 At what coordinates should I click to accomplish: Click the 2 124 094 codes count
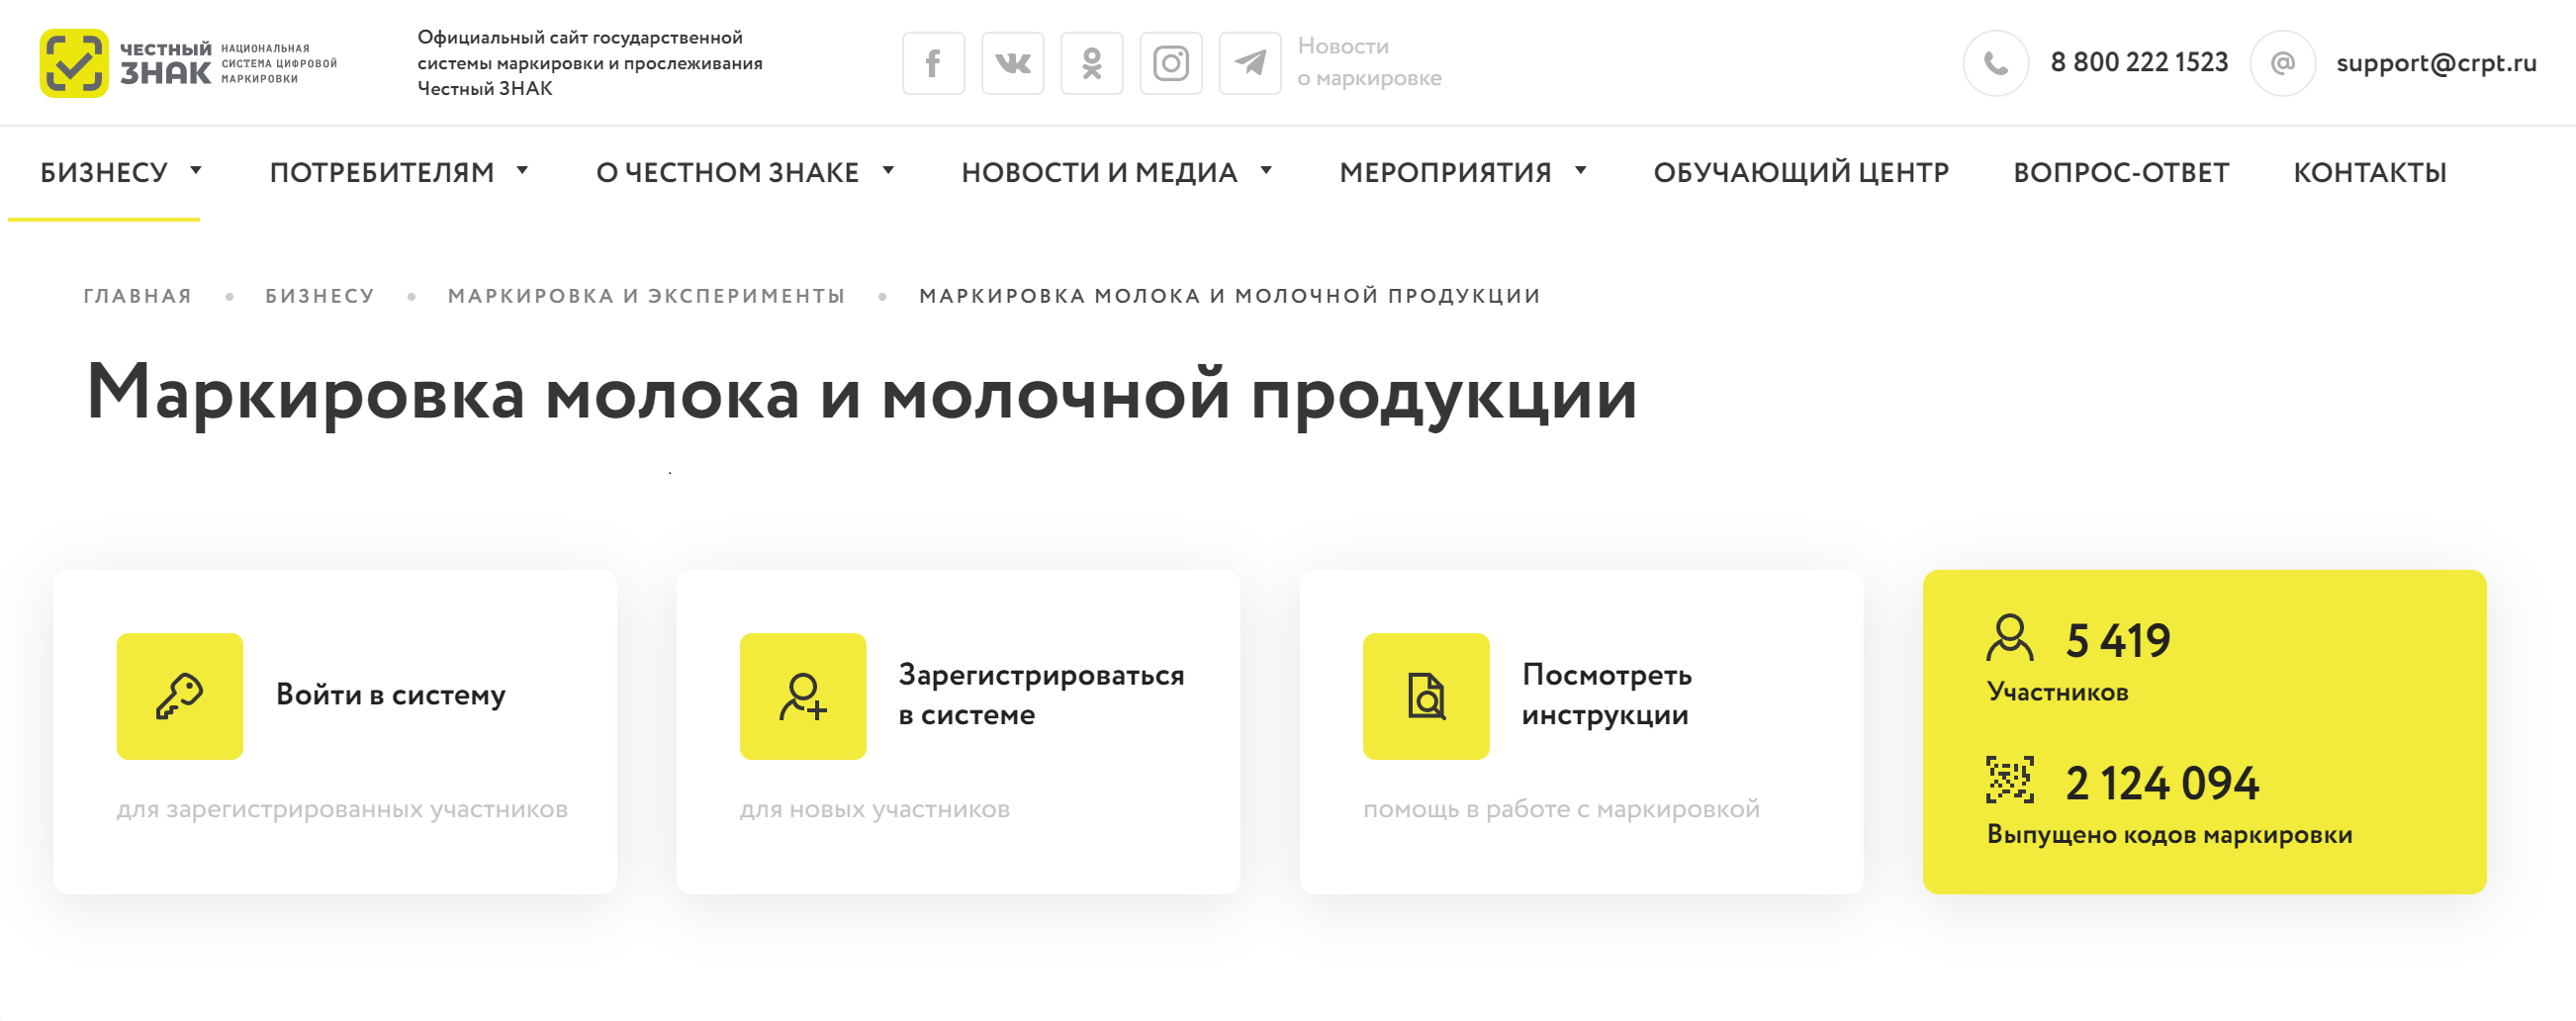coord(2162,782)
